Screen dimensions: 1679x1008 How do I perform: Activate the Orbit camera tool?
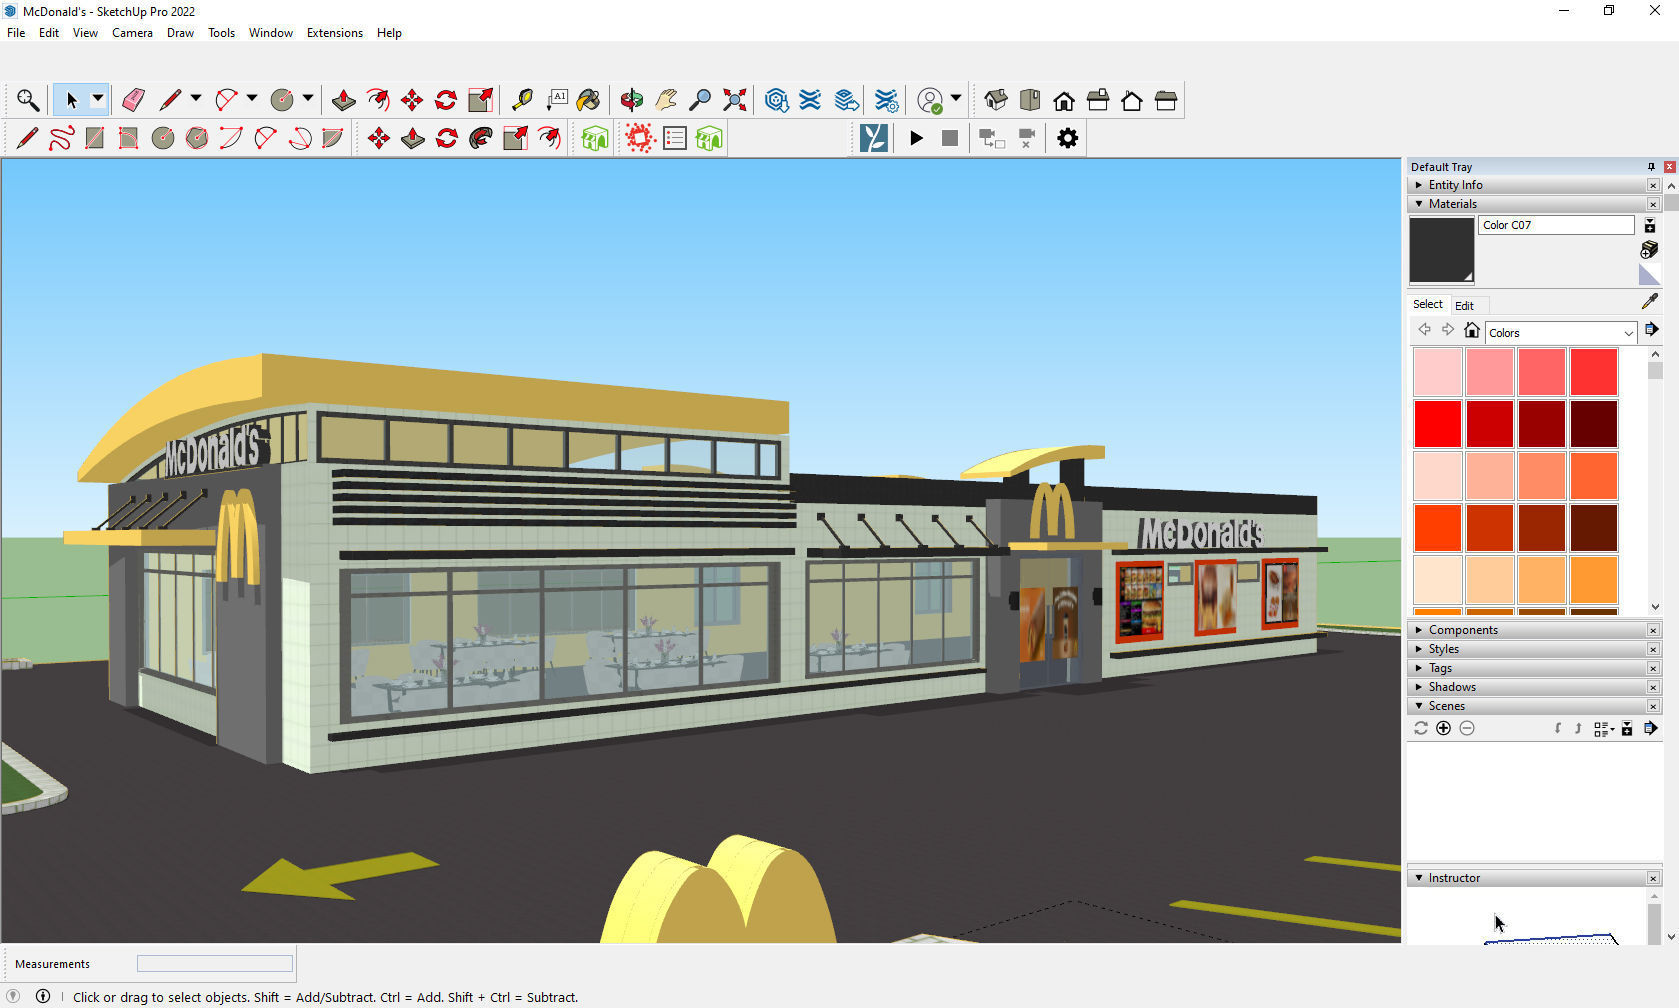[632, 100]
